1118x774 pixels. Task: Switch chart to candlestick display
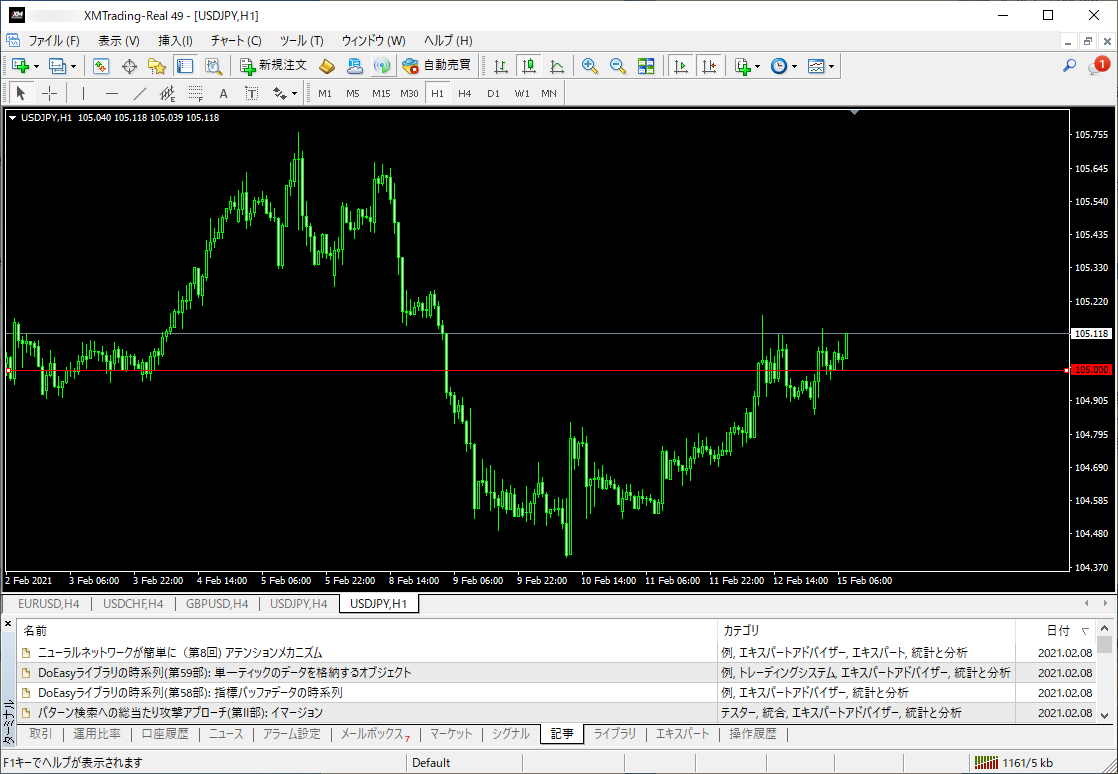click(528, 66)
